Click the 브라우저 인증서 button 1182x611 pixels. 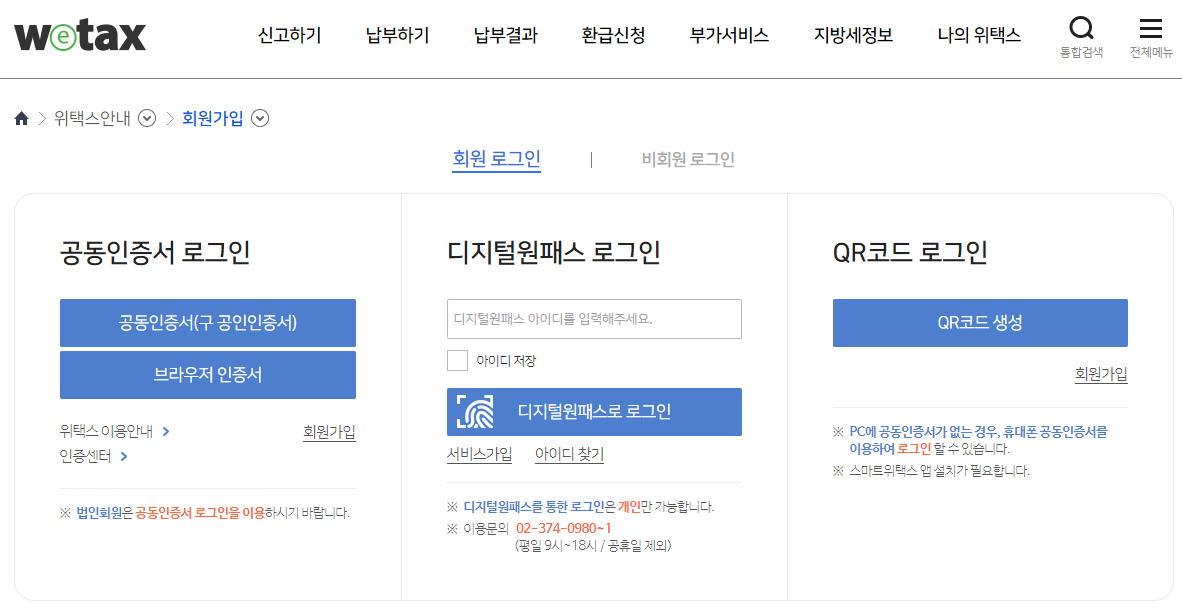(208, 374)
